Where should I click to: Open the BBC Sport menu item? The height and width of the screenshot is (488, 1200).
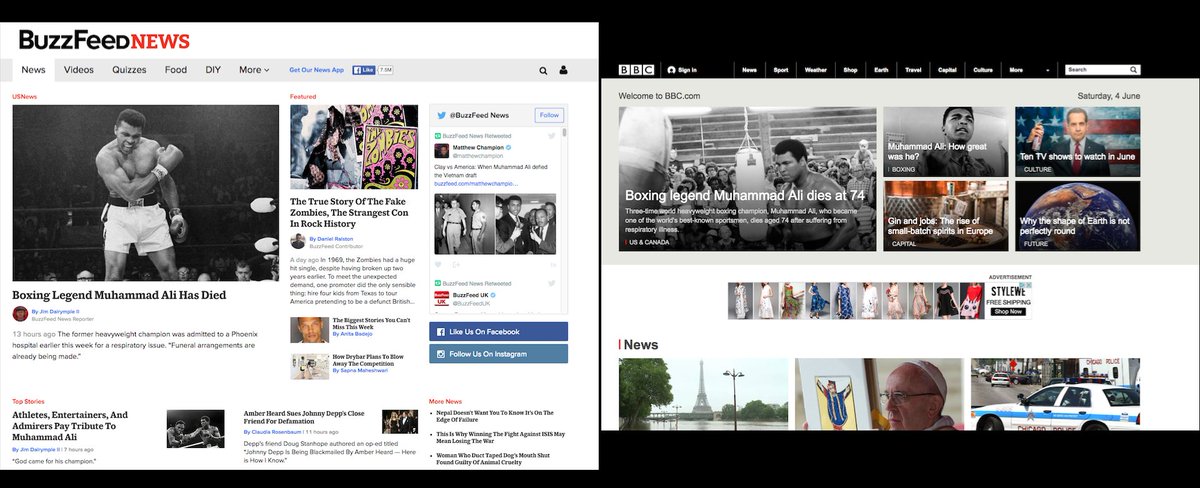point(781,70)
